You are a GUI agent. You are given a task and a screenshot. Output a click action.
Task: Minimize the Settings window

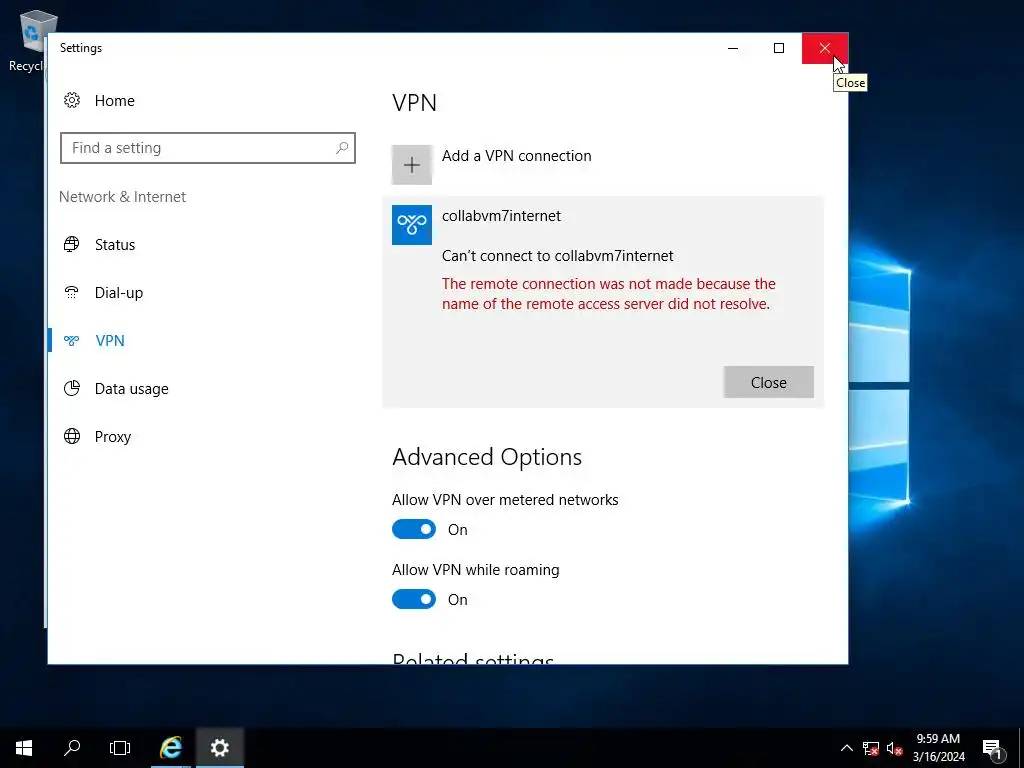pos(733,48)
